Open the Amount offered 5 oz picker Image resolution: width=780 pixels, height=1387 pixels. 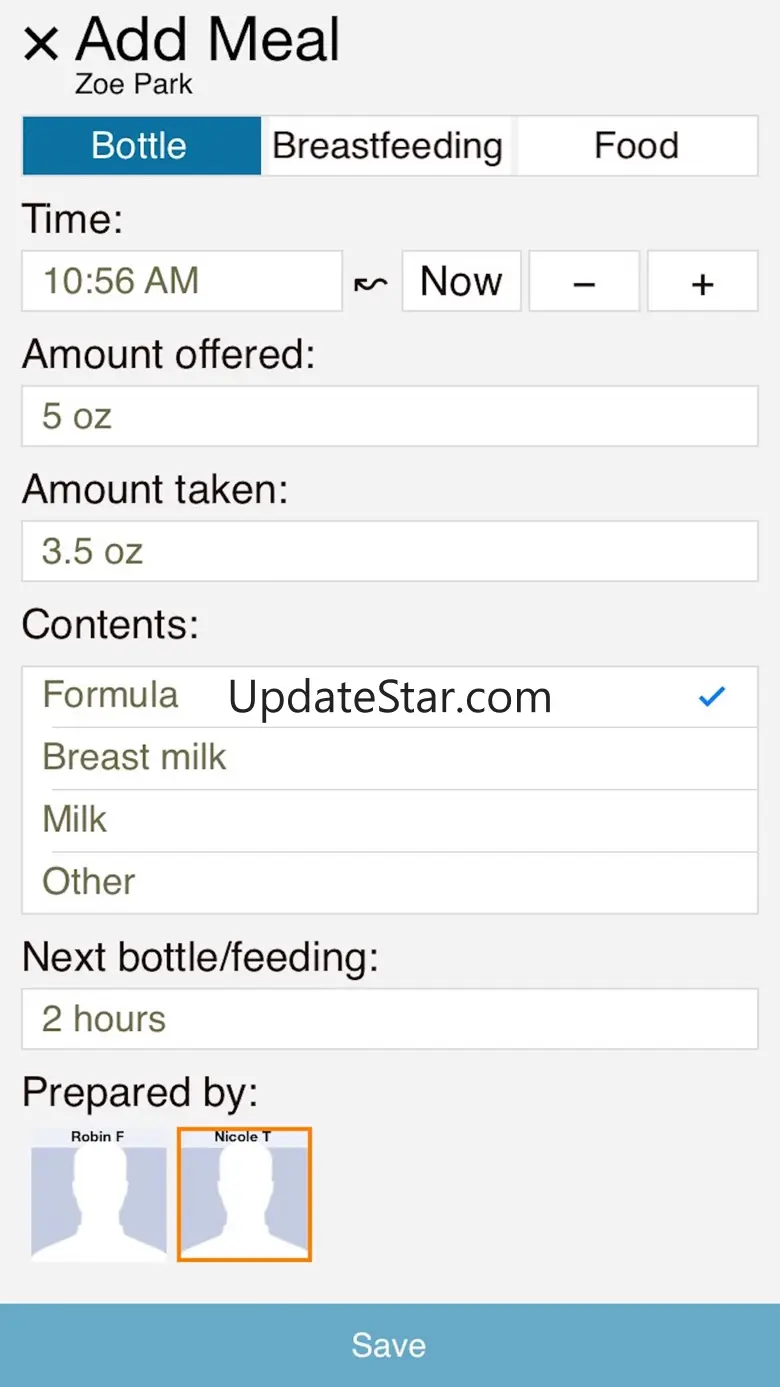(x=389, y=416)
